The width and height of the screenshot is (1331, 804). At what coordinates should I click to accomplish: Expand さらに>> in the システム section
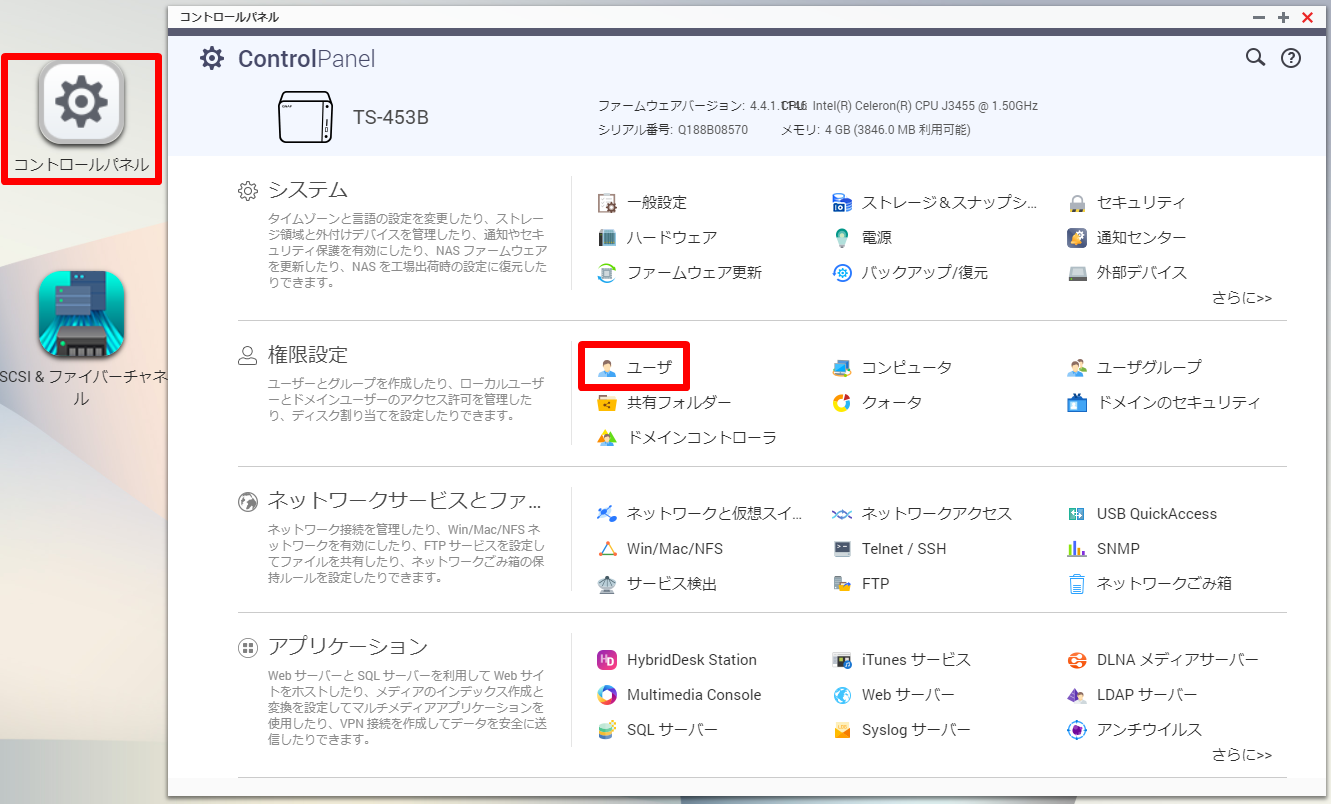(x=1242, y=298)
